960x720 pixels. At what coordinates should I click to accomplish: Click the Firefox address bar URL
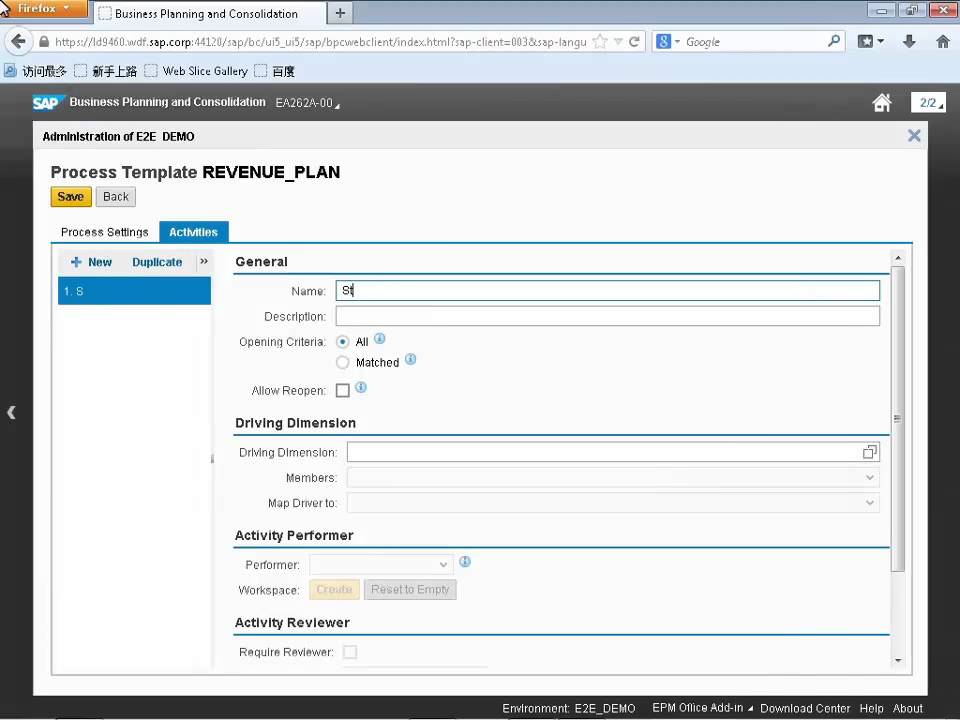coord(320,42)
